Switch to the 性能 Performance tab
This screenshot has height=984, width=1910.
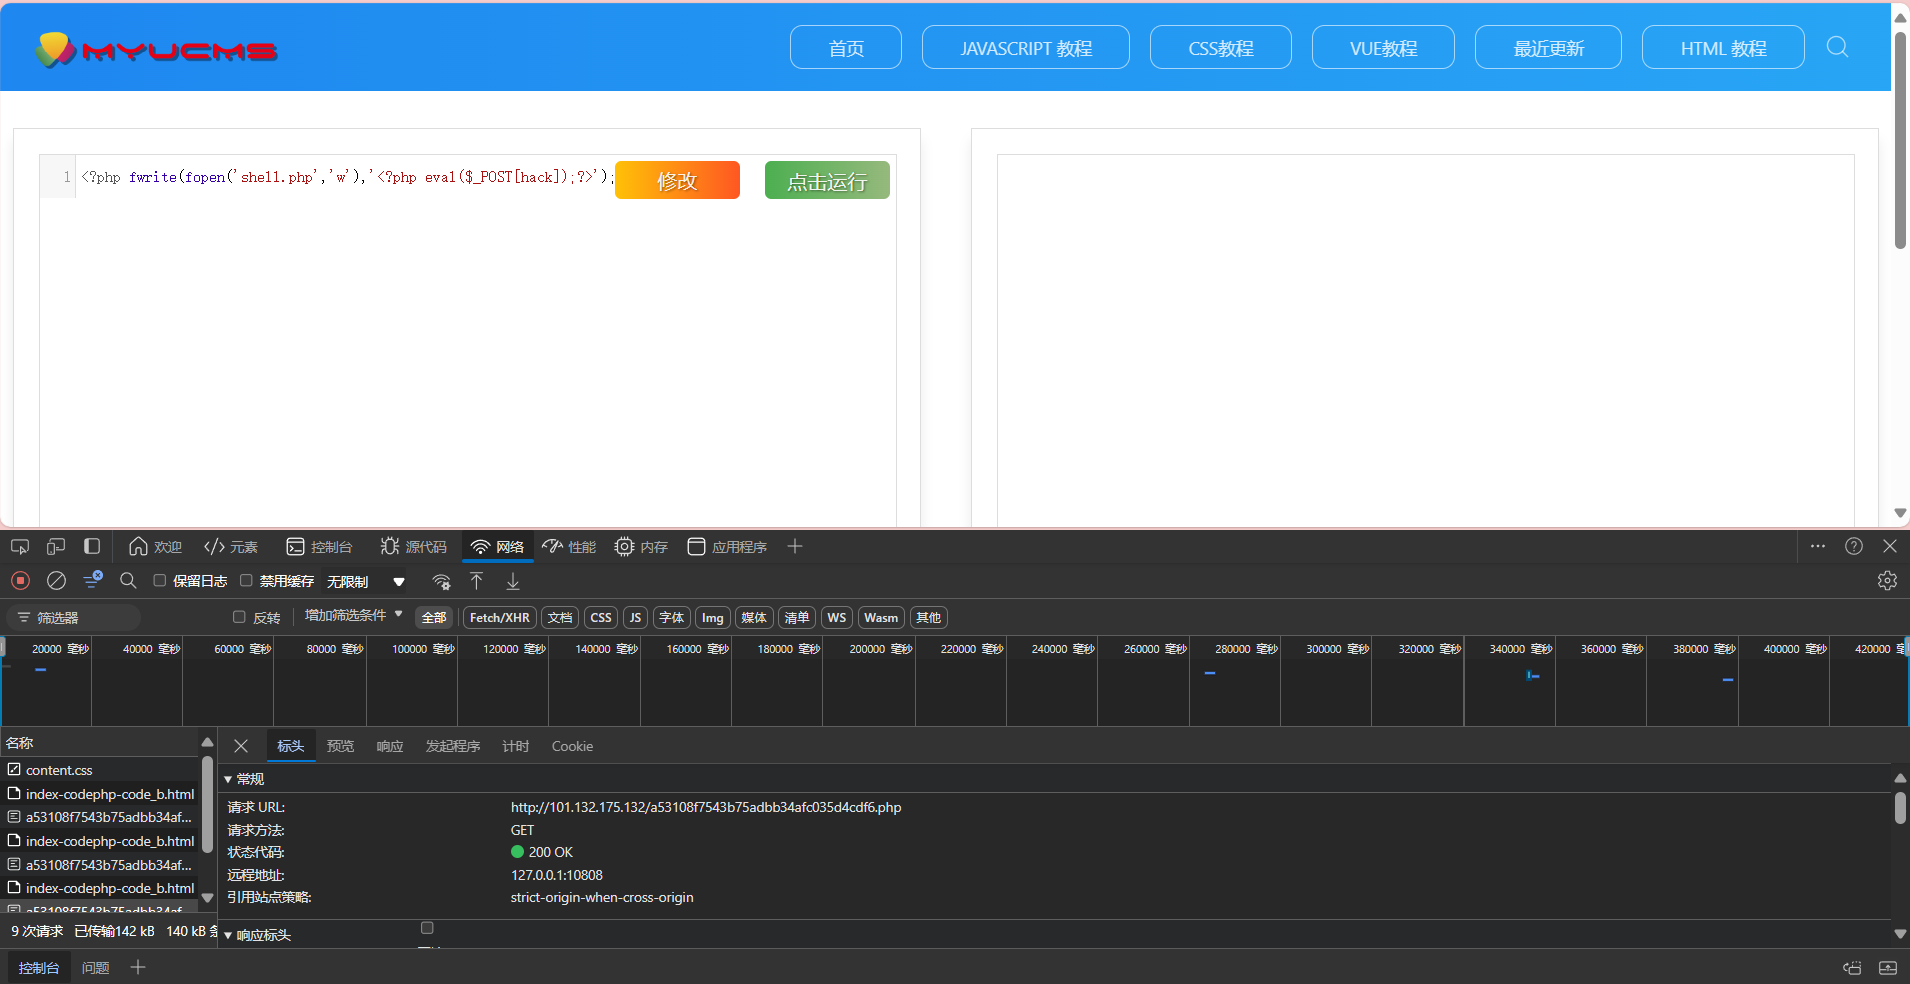(x=569, y=546)
